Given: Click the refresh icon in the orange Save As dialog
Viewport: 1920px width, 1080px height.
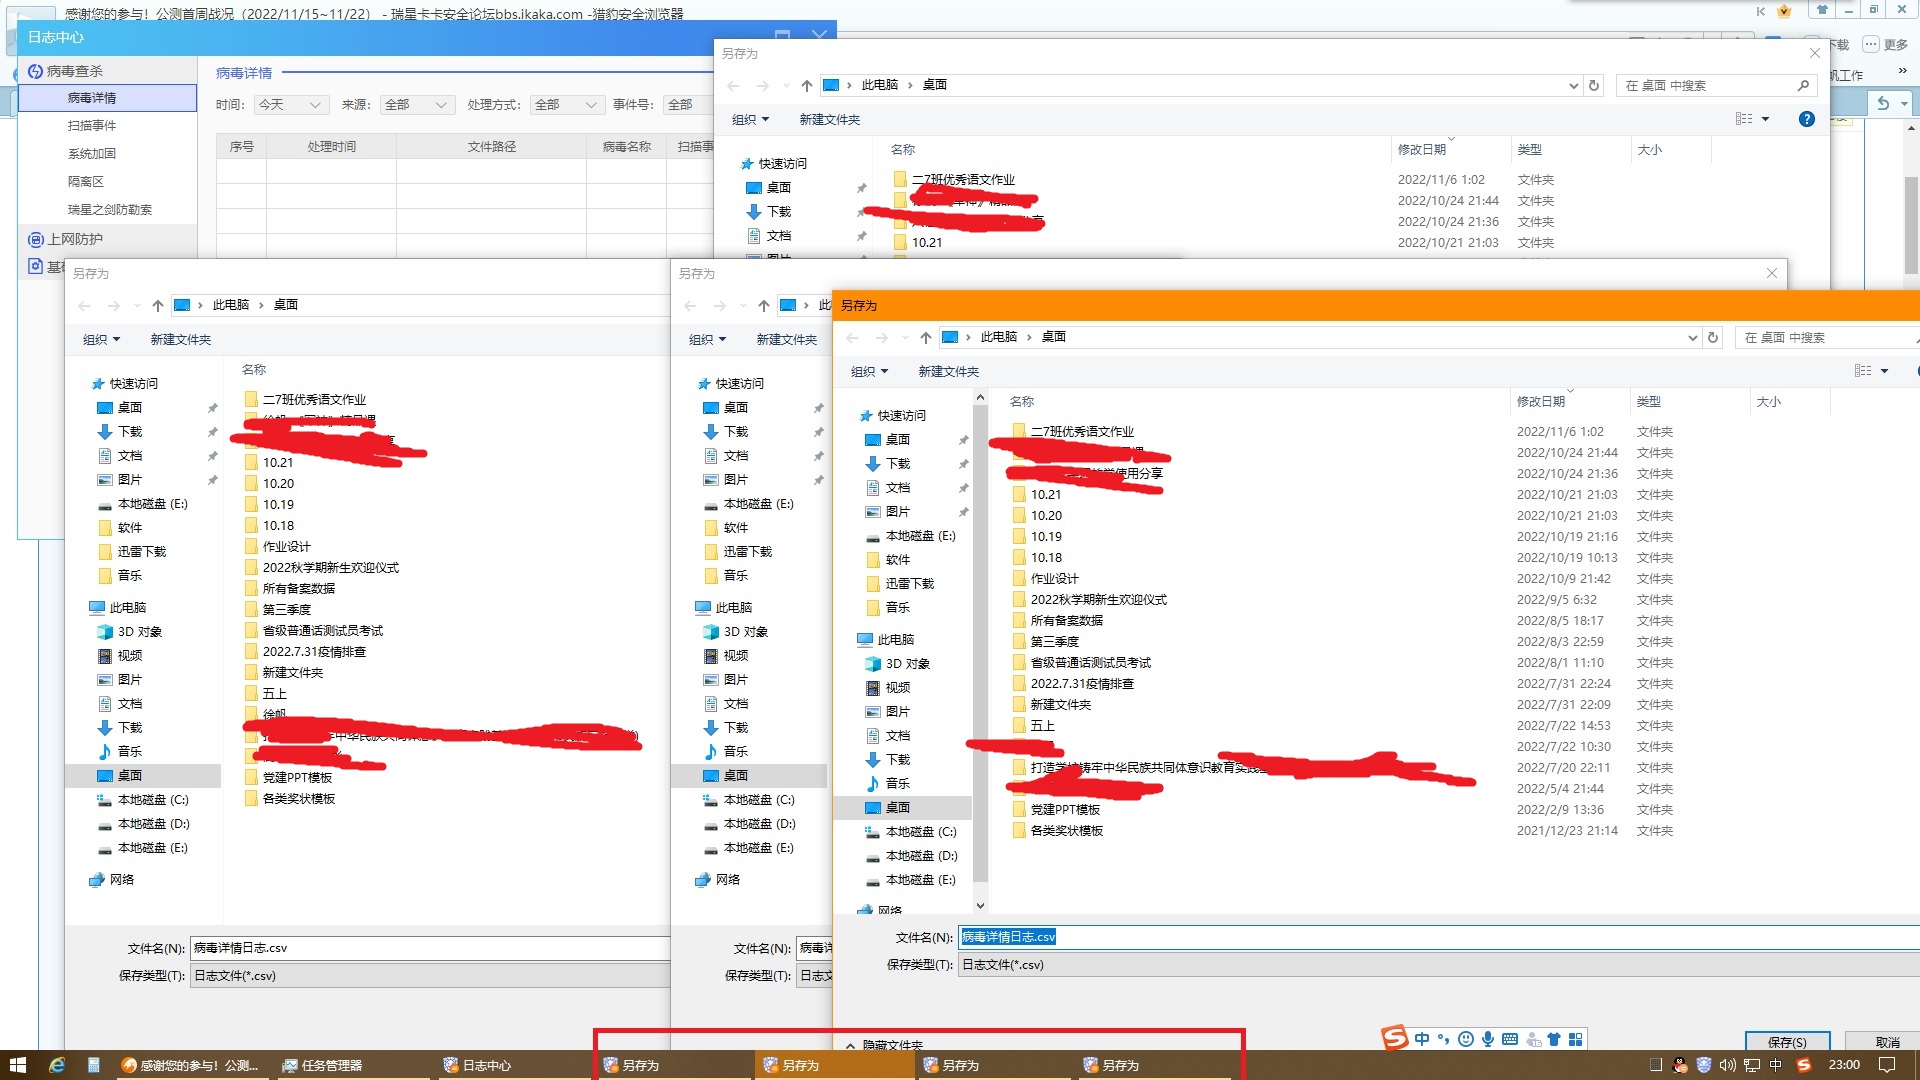Looking at the screenshot, I should tap(1713, 337).
